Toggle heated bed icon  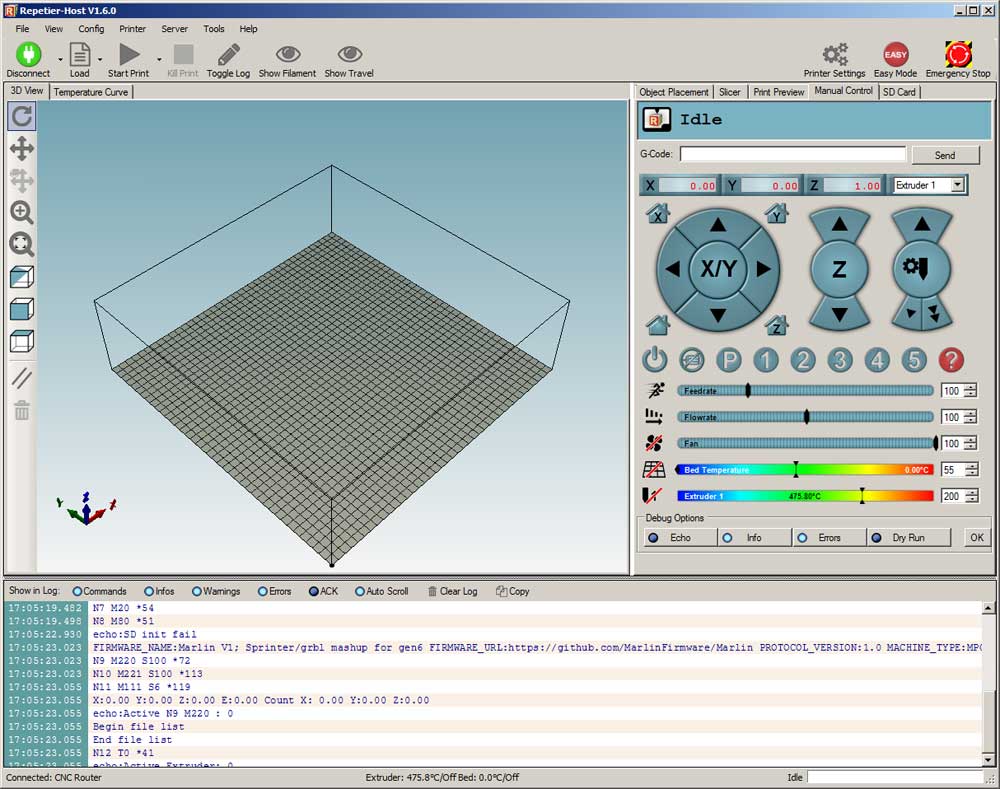(x=654, y=469)
